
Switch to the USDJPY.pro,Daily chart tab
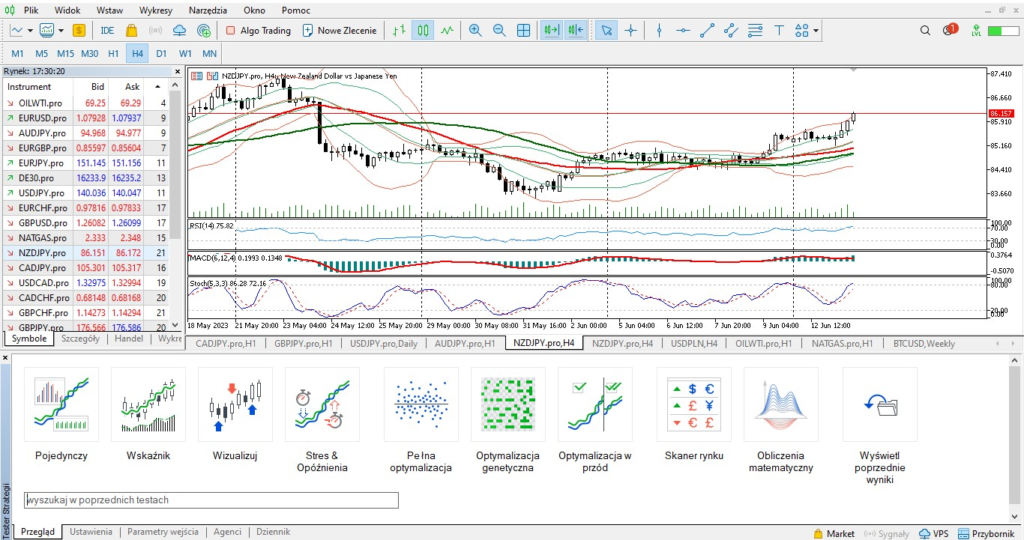point(381,343)
